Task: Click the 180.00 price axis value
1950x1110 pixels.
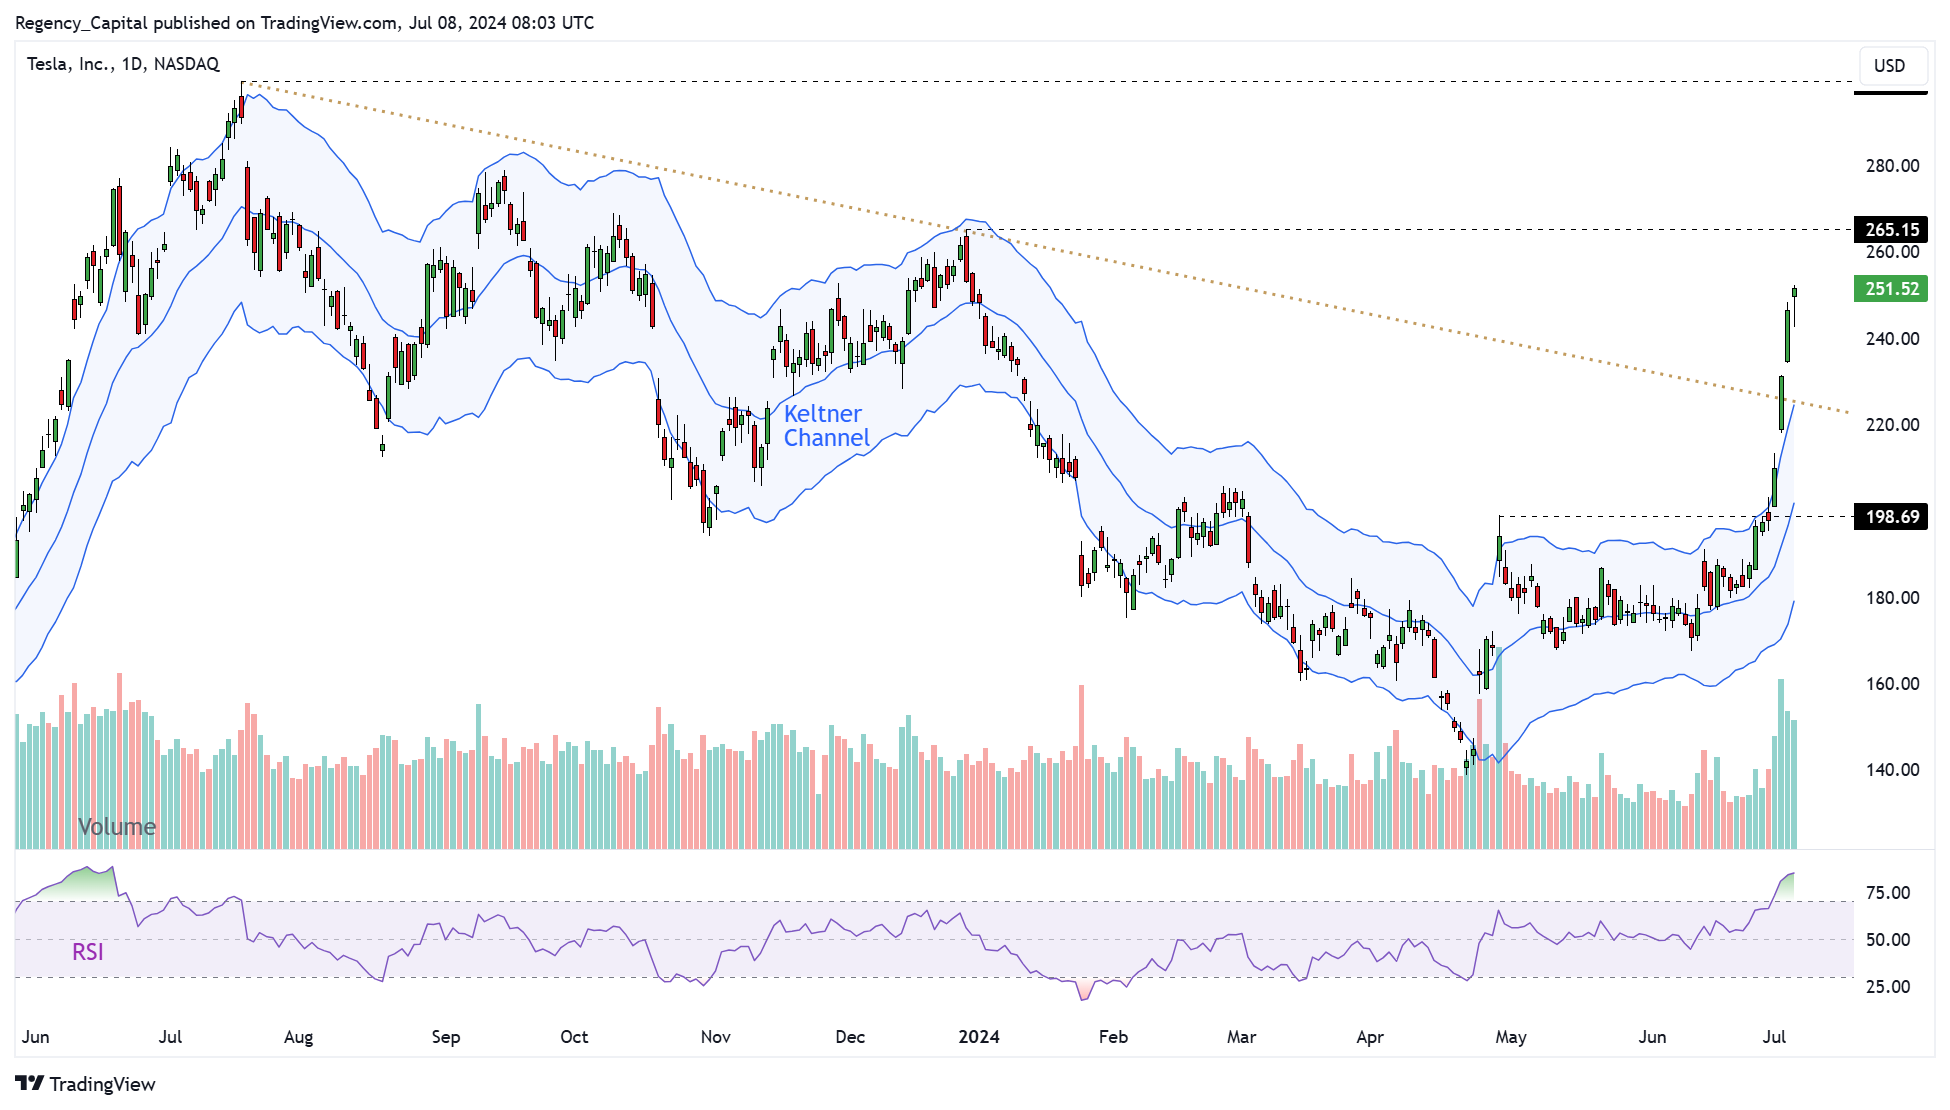Action: click(1892, 598)
